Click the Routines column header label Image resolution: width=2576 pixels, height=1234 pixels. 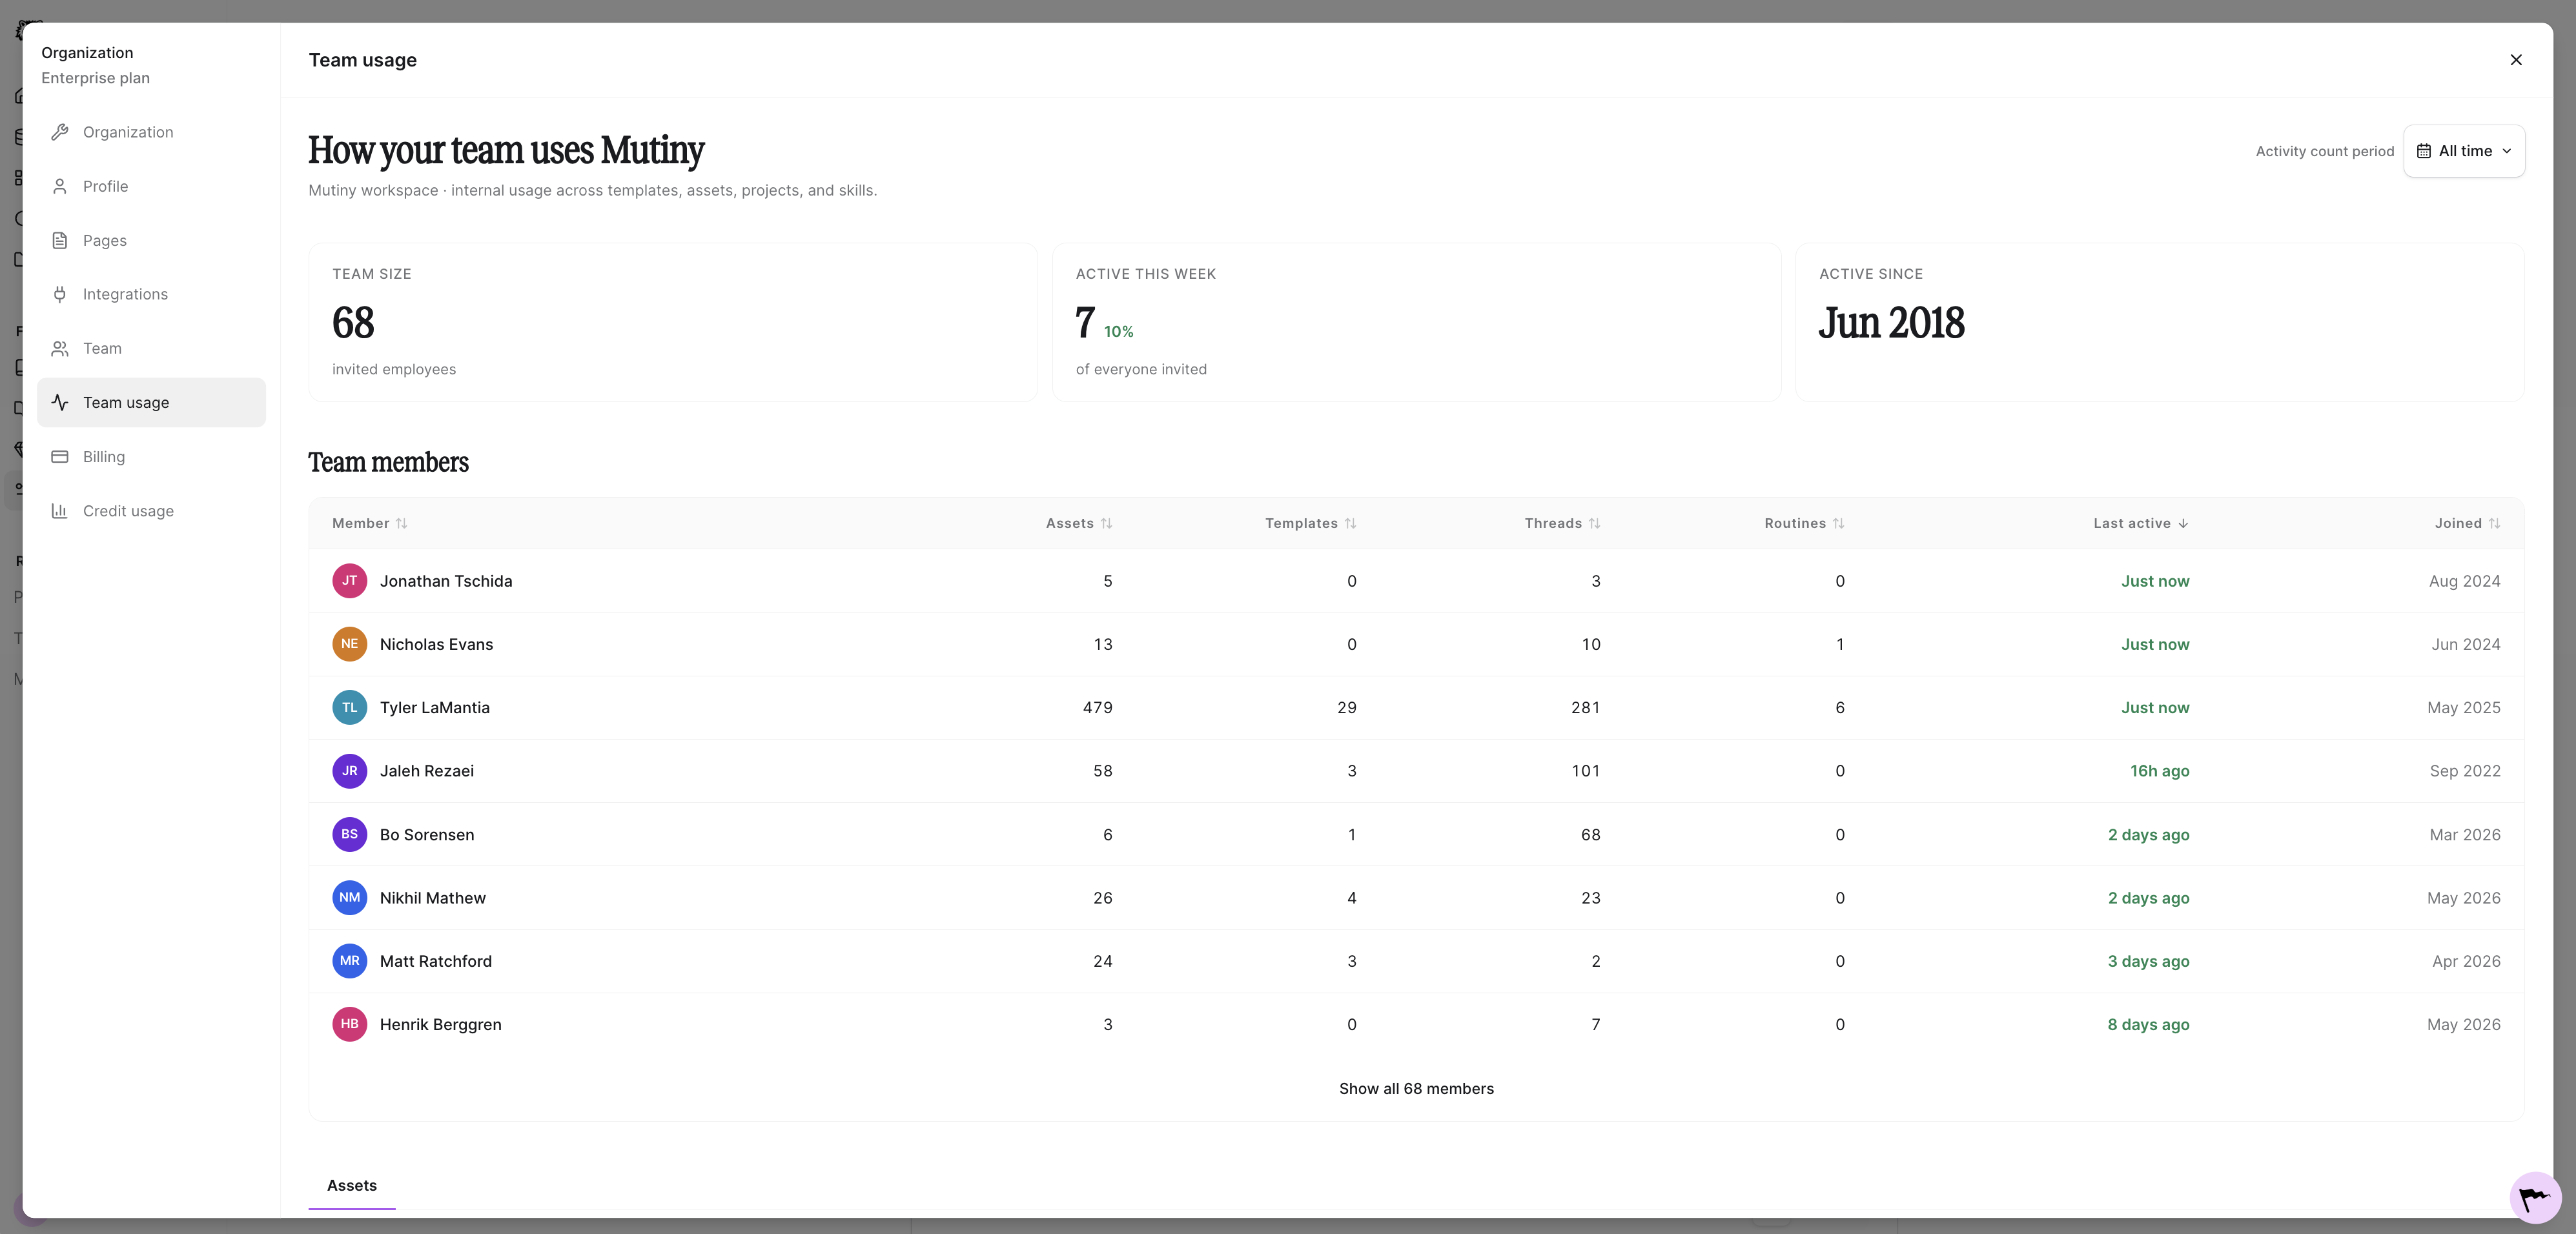[x=1795, y=523]
